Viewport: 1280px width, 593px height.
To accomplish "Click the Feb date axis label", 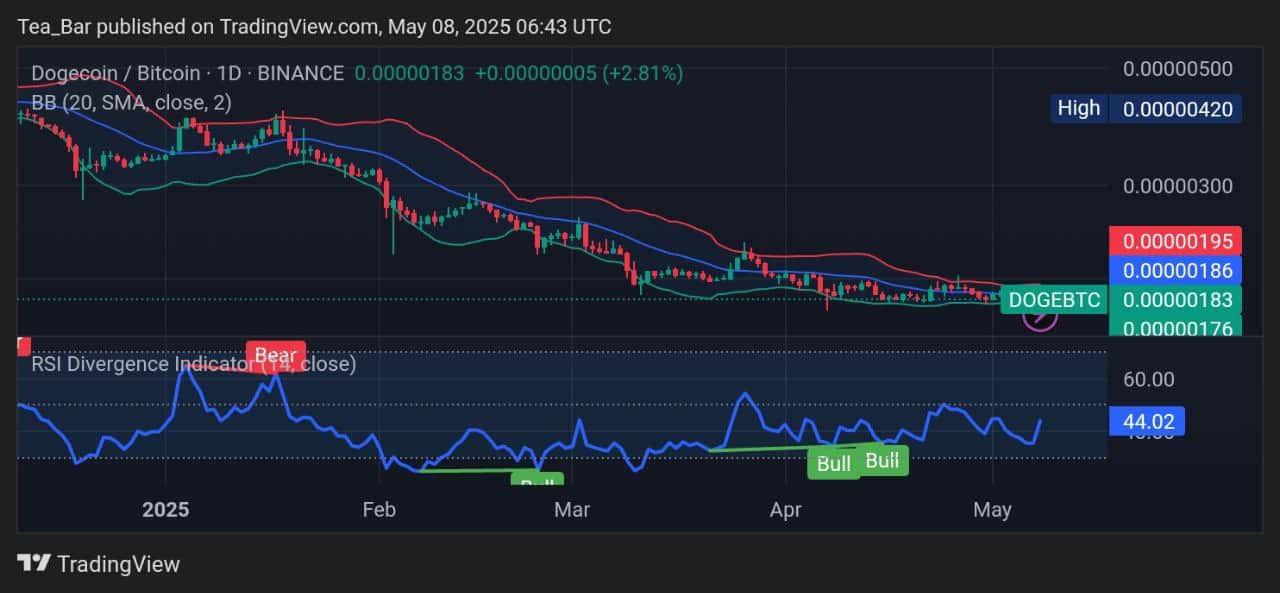I will 379,509.
